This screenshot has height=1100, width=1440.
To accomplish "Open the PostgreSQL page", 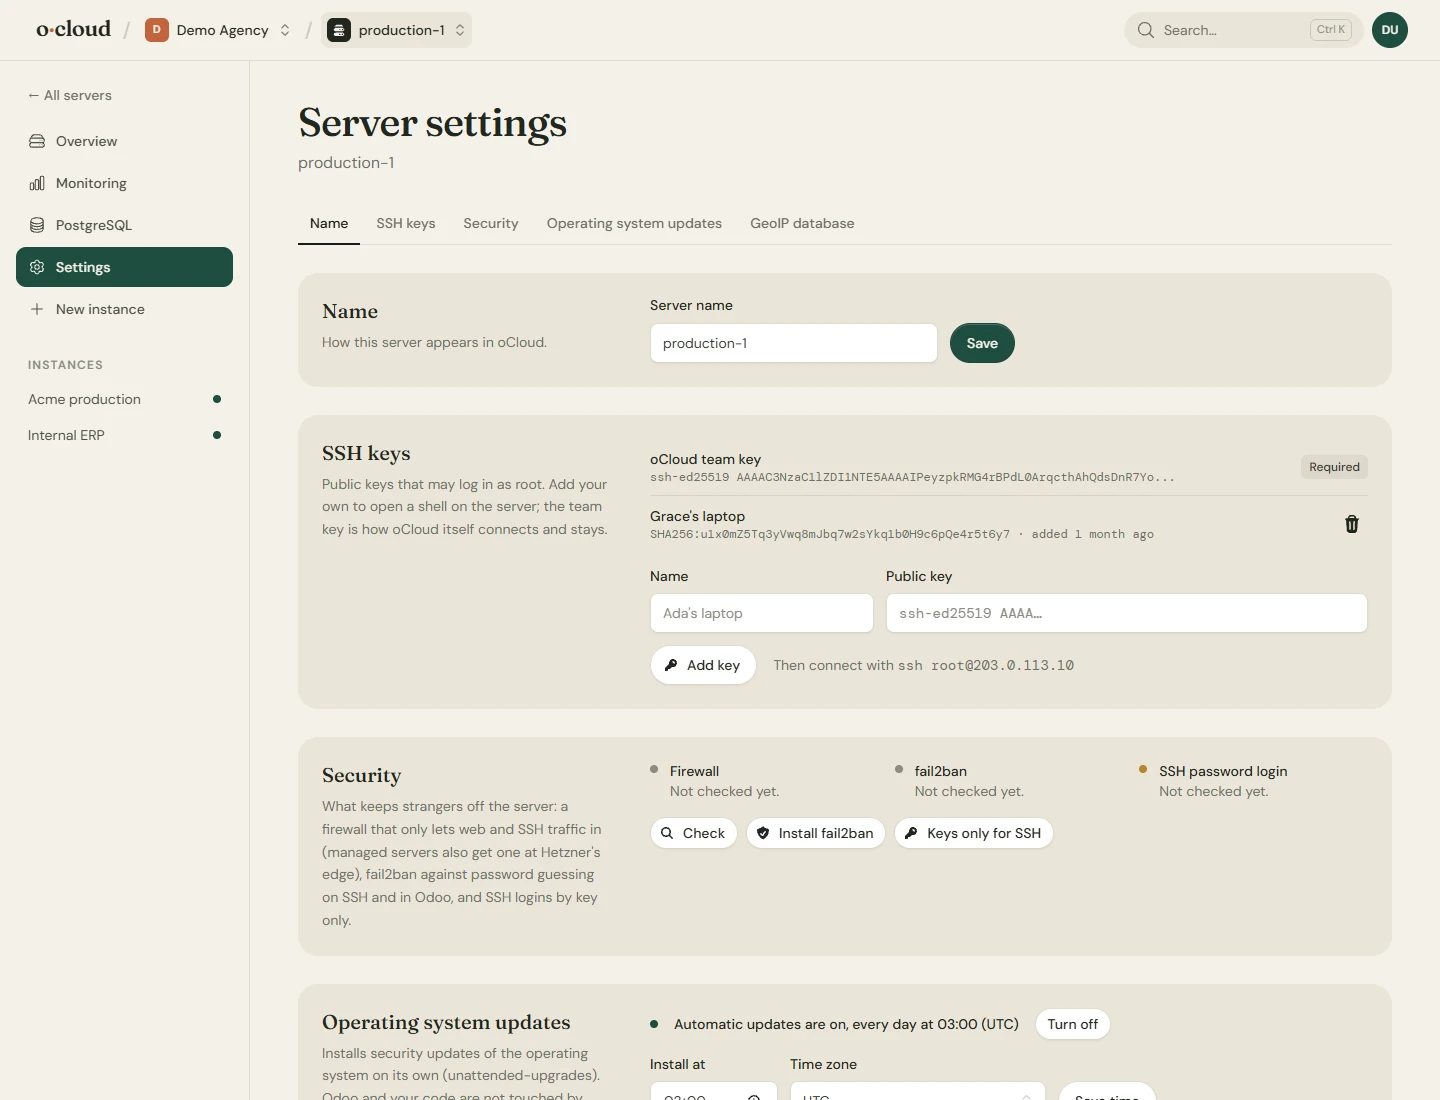I will [124, 225].
